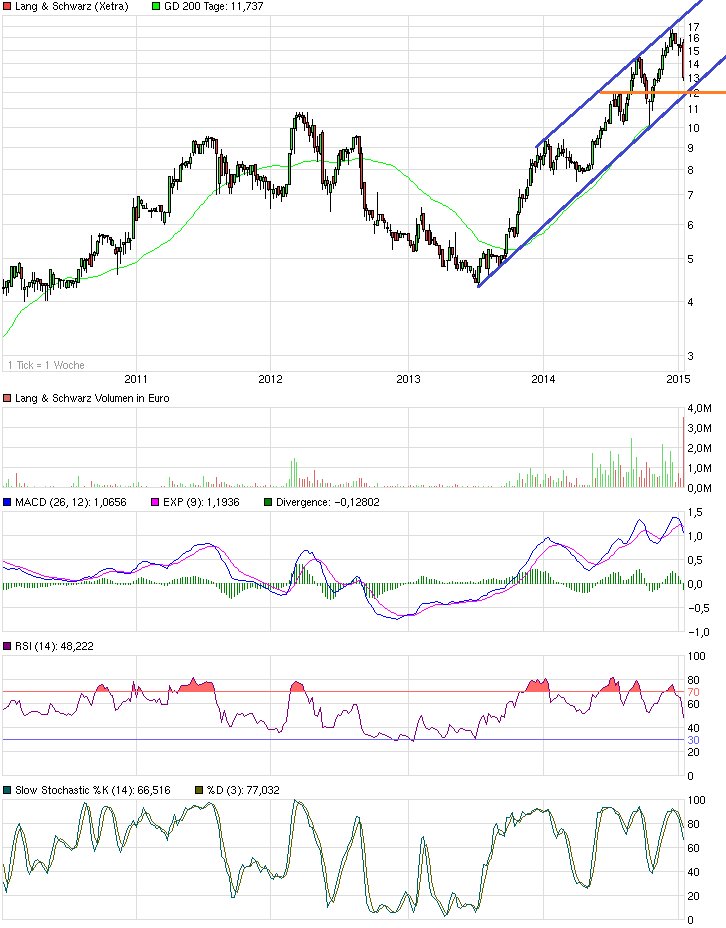
Task: Click the RSI axis value 100
Action: point(697,656)
